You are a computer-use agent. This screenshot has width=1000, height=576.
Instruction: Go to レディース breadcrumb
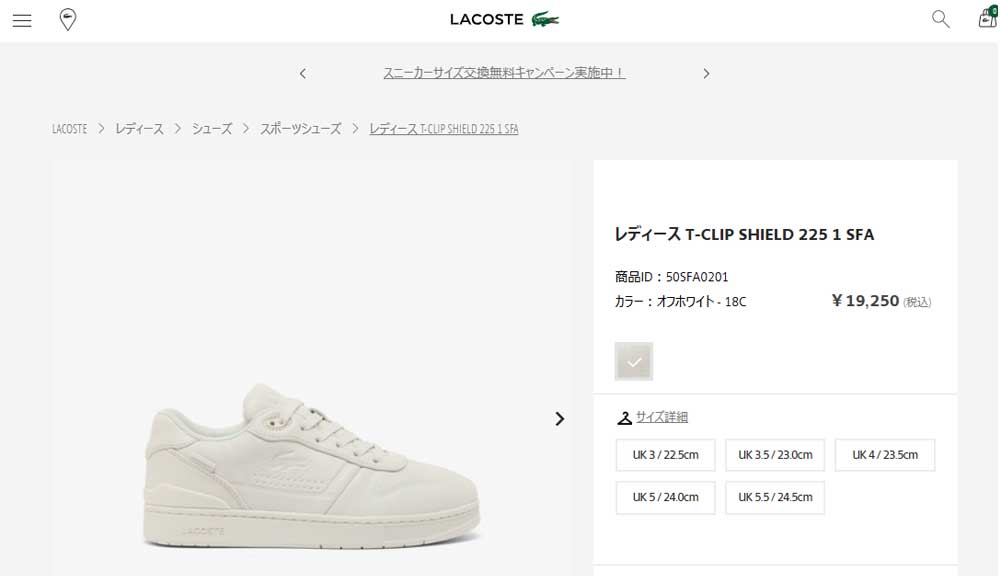coord(139,129)
